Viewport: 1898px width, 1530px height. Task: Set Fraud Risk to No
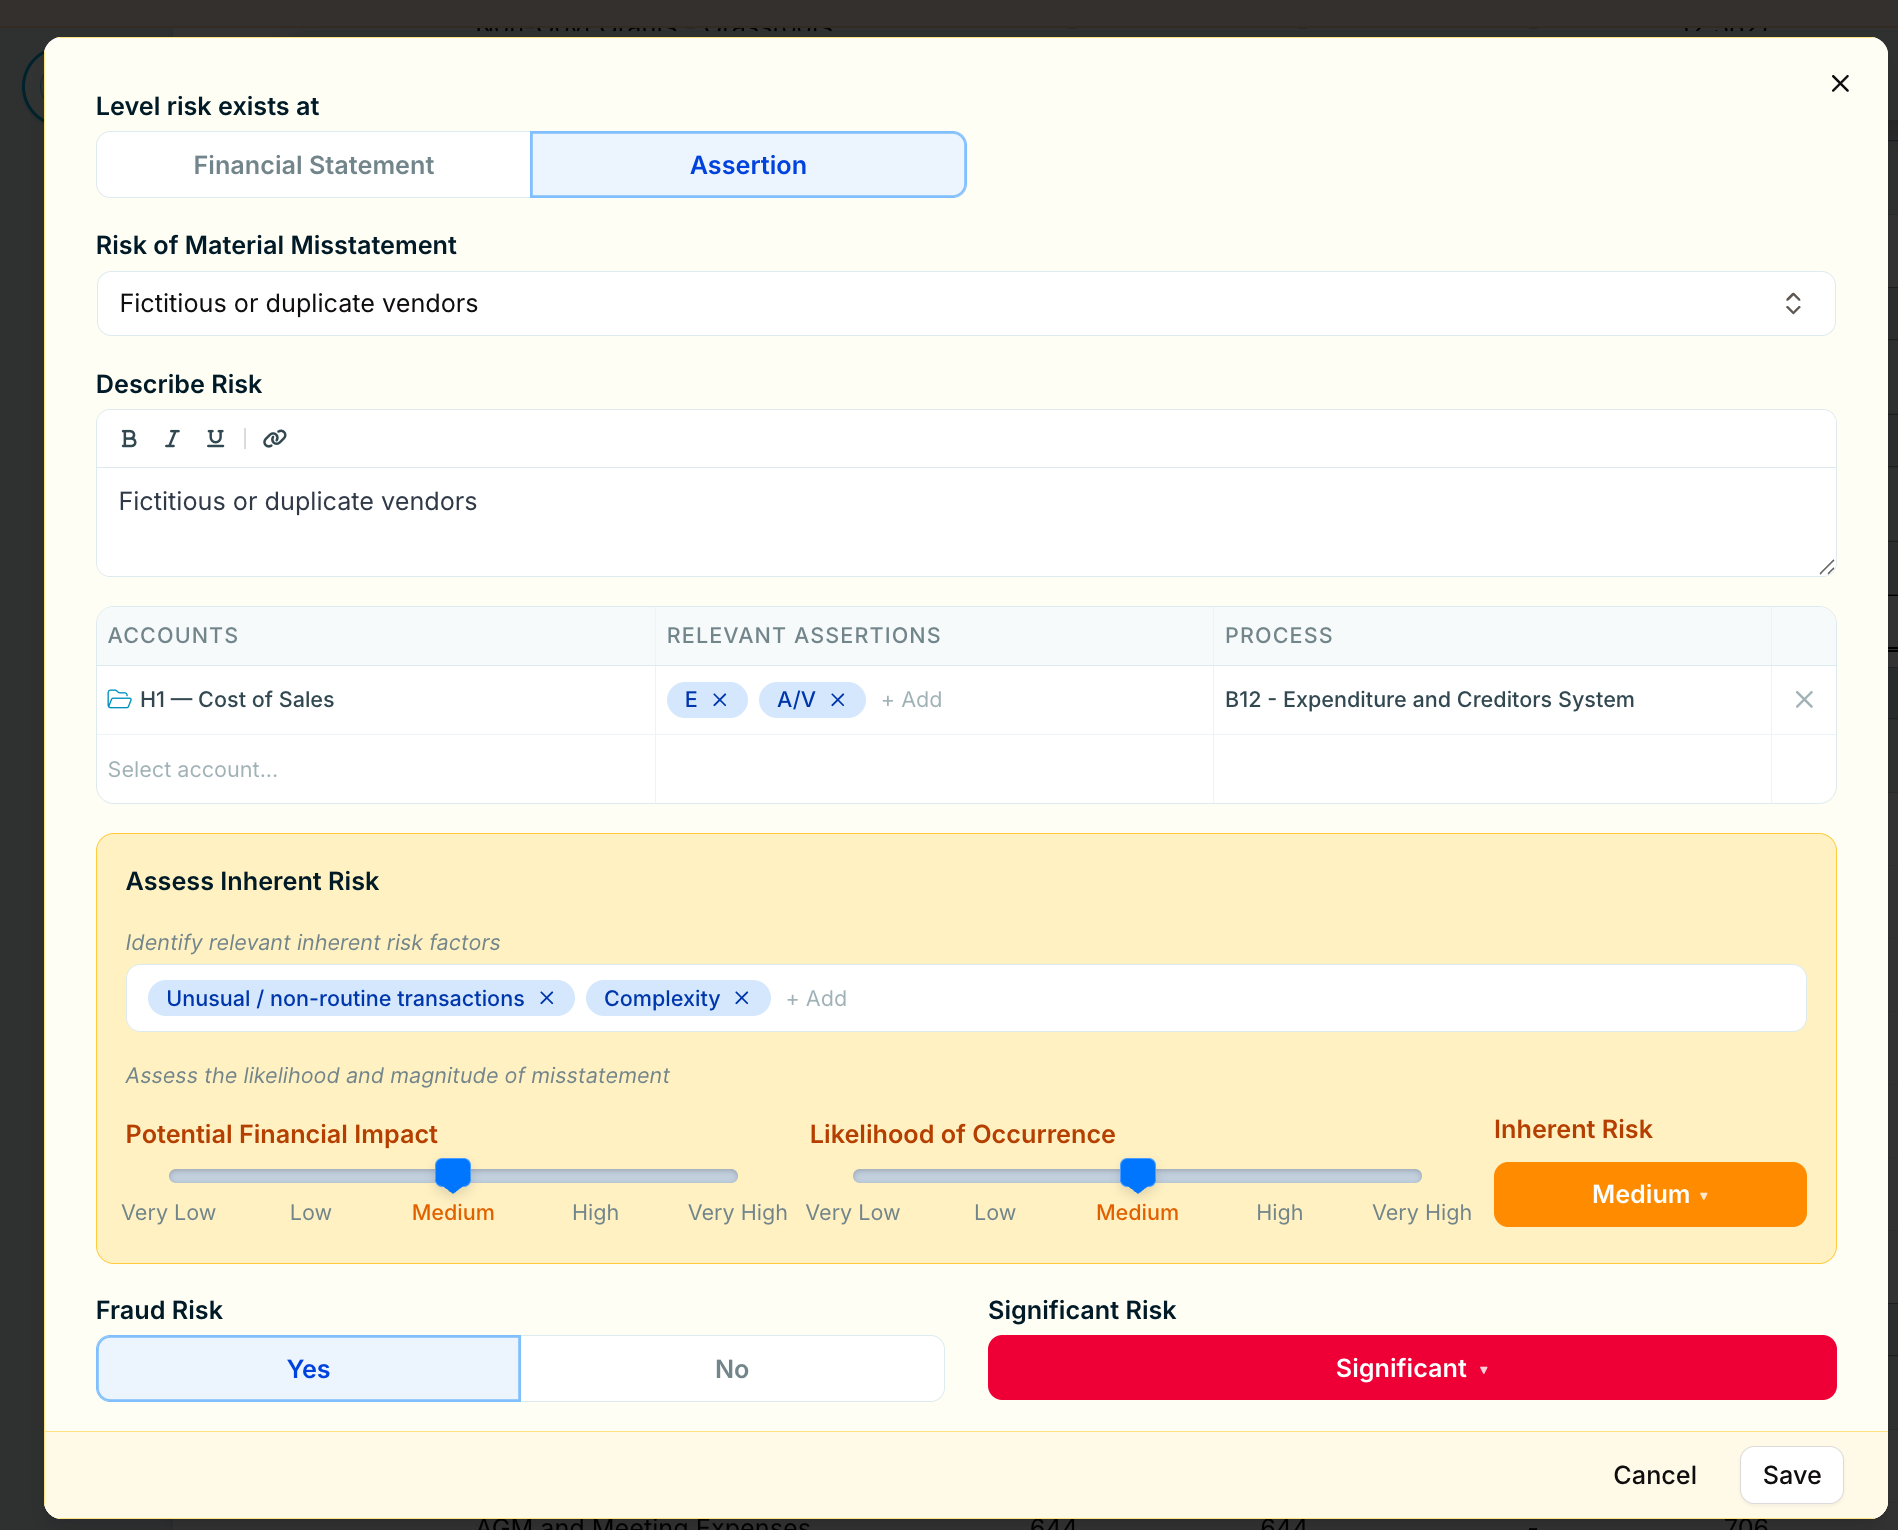[732, 1369]
